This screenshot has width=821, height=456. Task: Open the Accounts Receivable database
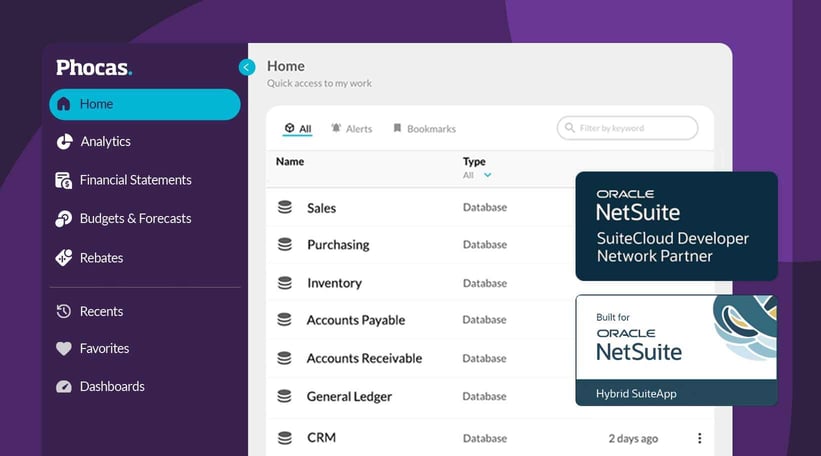[364, 358]
